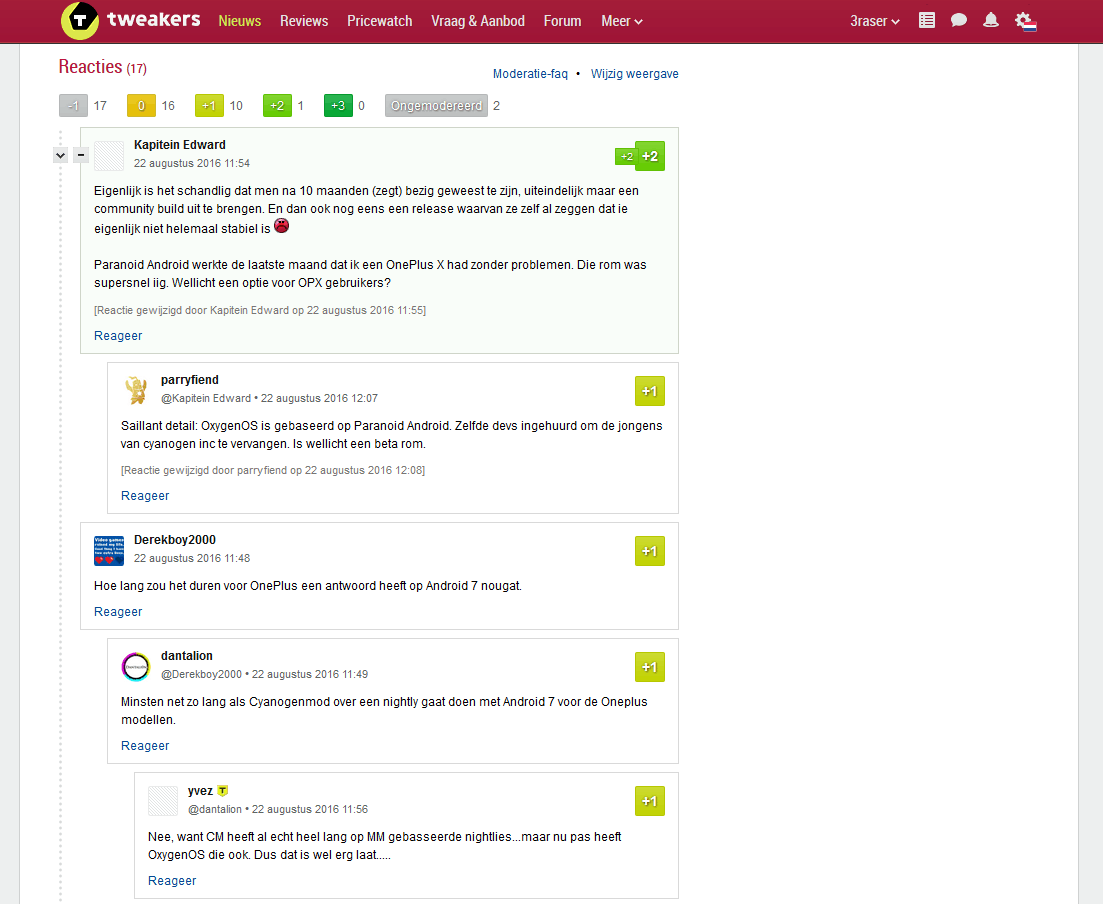
Task: Open the notifications bell icon
Action: pos(990,20)
